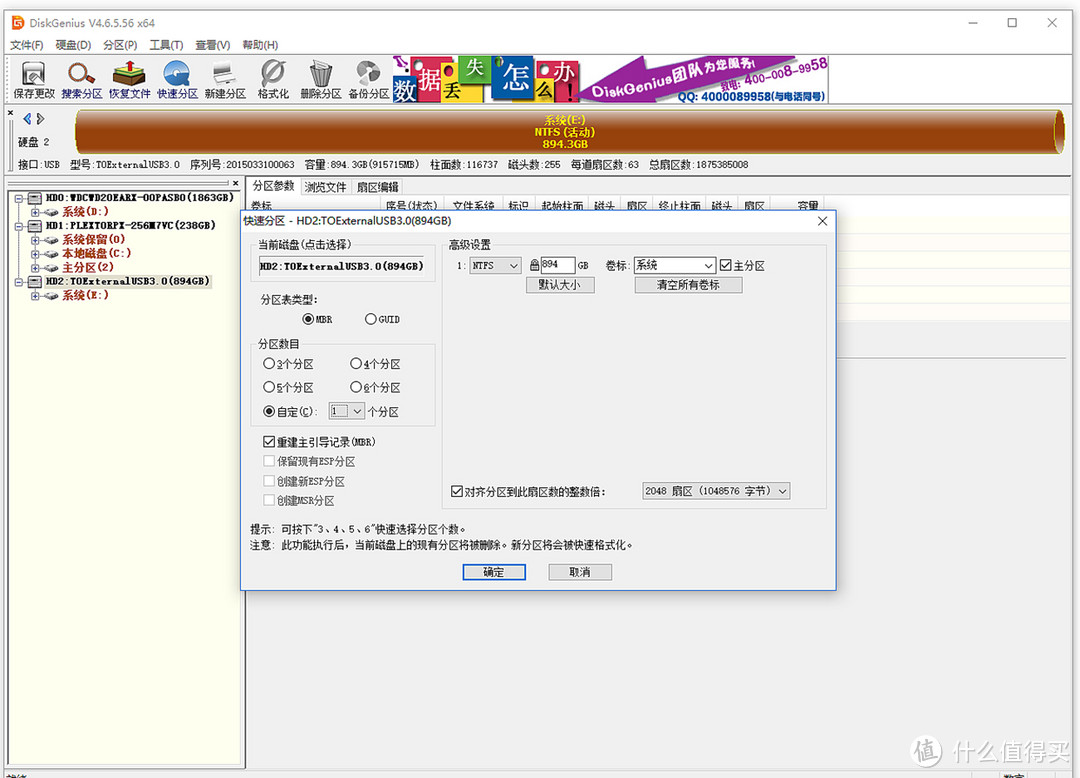1080x778 pixels.
Task: Click the HD1 PLEXTOR disk drive icon
Action: [x=34, y=226]
